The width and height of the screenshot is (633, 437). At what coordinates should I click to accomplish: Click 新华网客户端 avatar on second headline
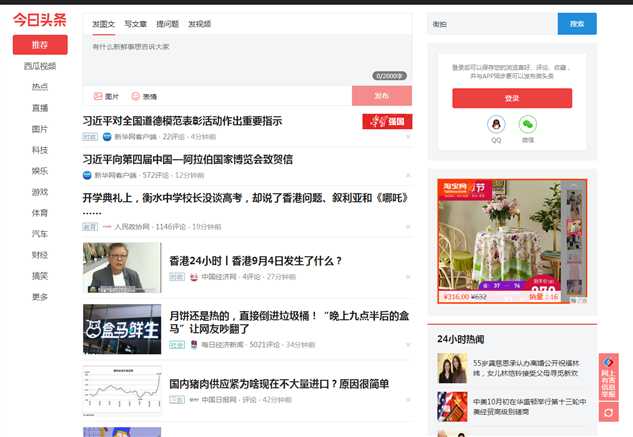pos(87,175)
